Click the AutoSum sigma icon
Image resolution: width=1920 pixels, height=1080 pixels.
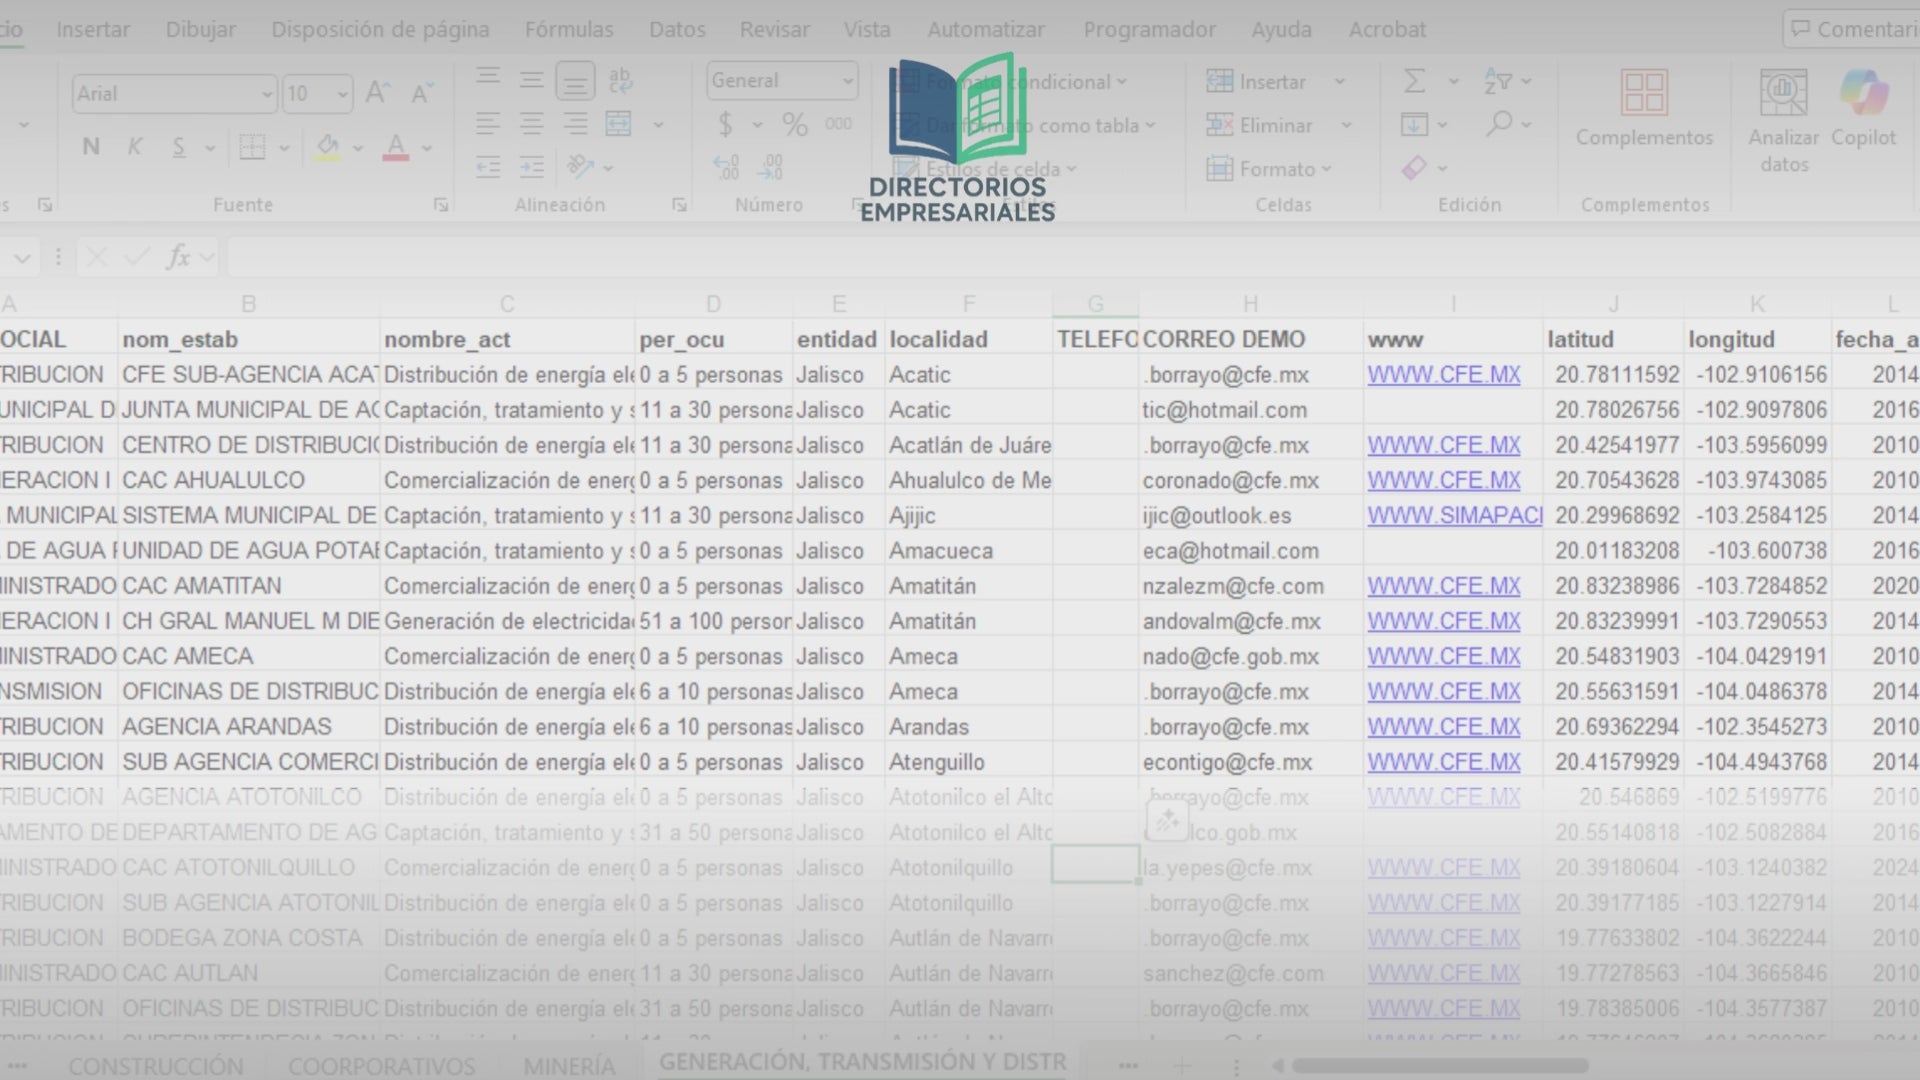click(x=1414, y=81)
